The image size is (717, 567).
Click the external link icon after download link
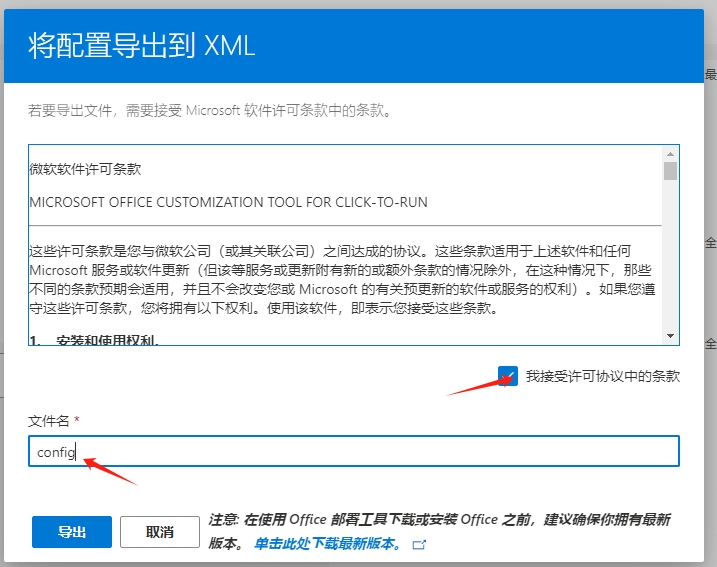419,545
